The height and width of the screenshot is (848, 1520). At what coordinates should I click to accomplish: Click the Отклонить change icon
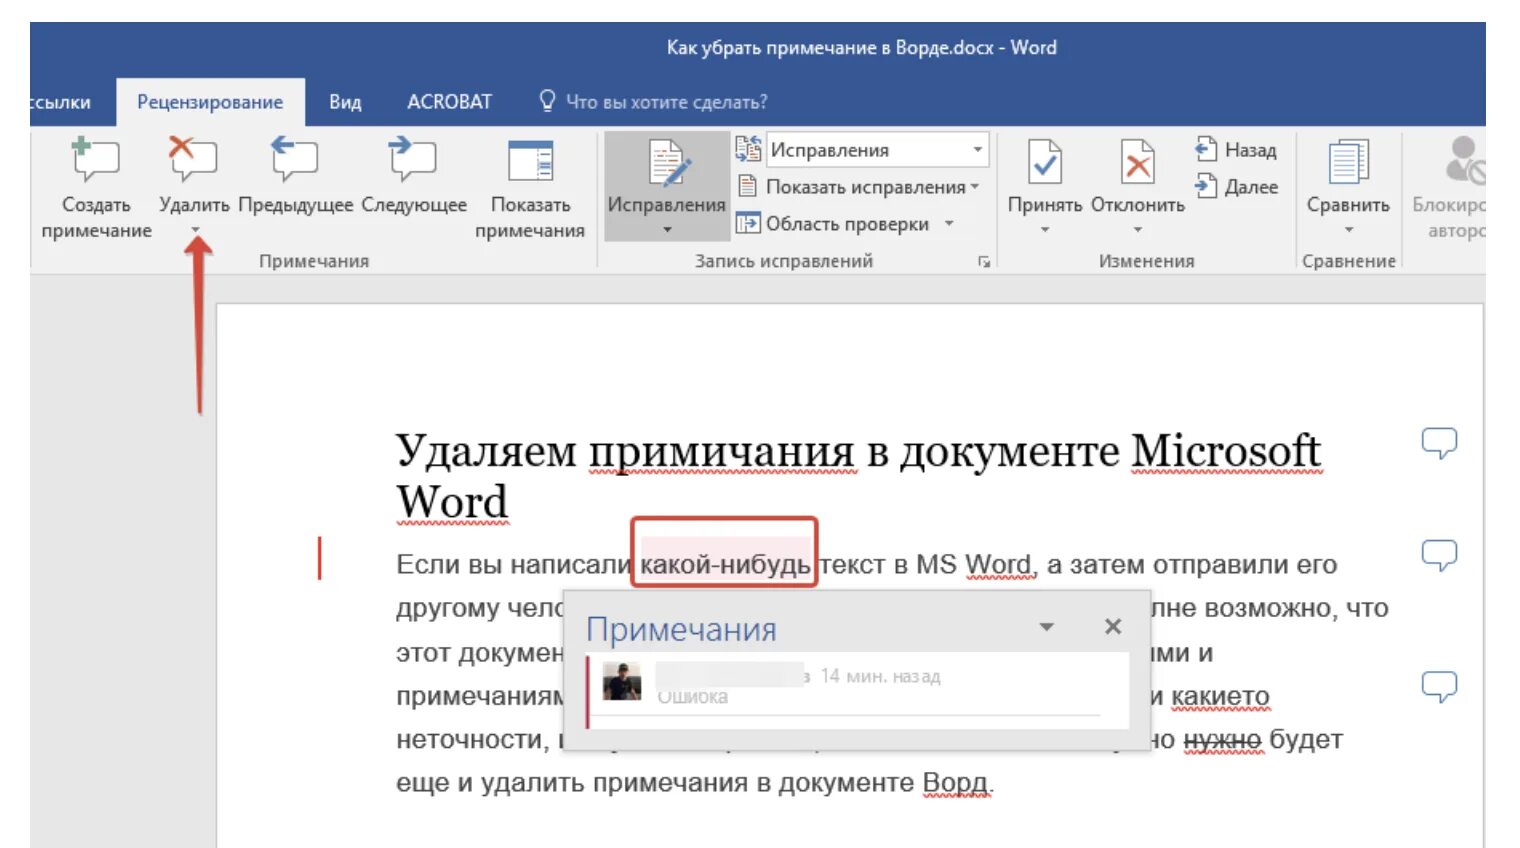click(1137, 162)
